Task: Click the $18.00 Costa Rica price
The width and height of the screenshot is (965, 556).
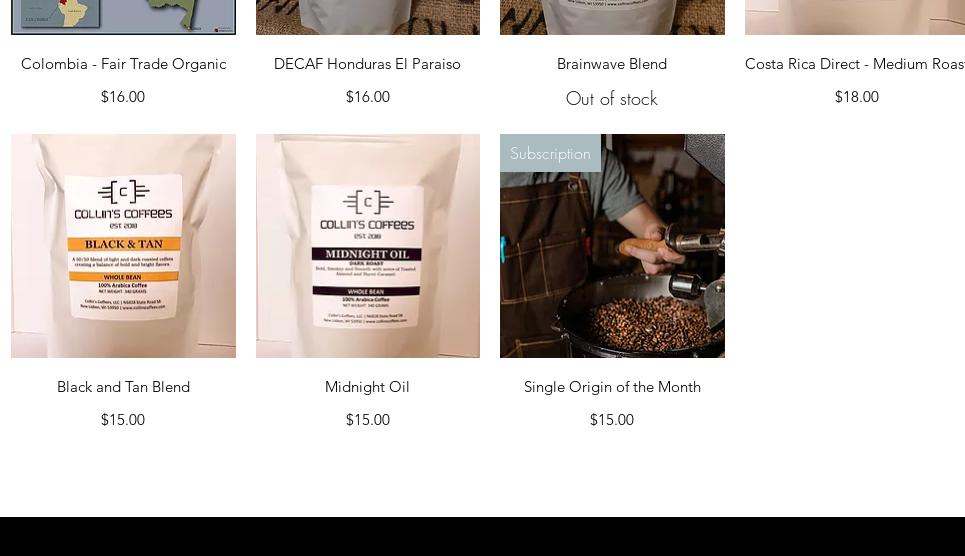Action: (857, 97)
